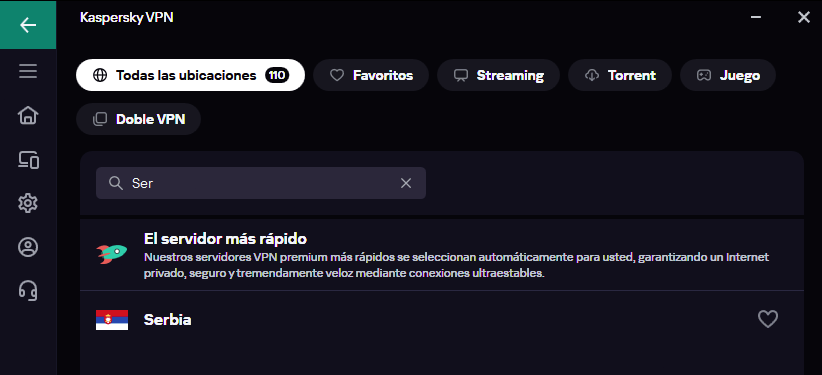This screenshot has height=375, width=822.
Task: Open the hamburger menu in the sidebar
Action: [28, 71]
